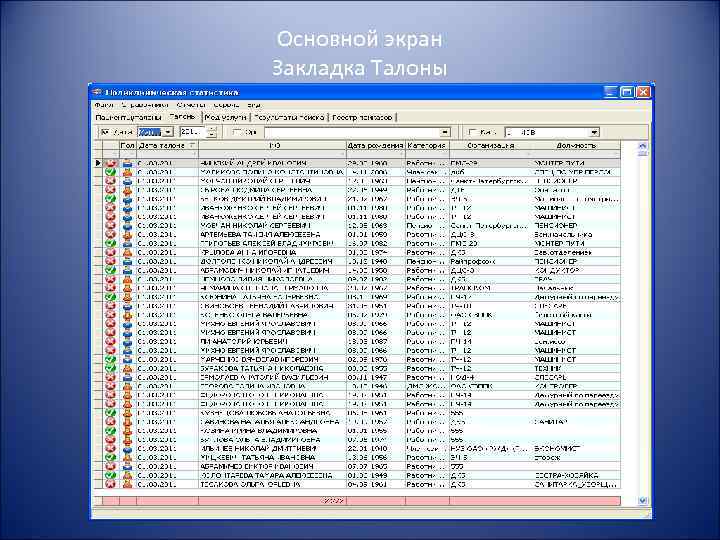Click red cross icon in ИЛЬИЧЕВ НИКОЛАЙ row
This screenshot has height=540, width=720.
pyautogui.click(x=110, y=449)
